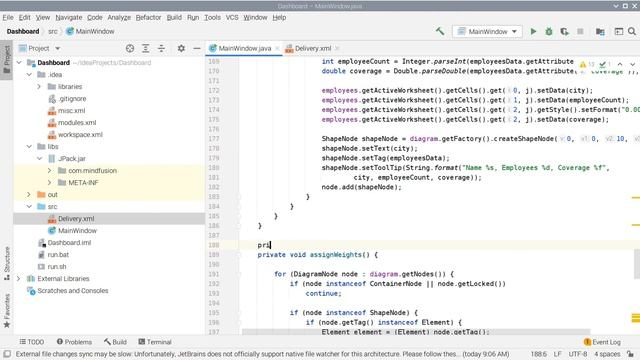
Task: Expand the out folder
Action: 29,195
